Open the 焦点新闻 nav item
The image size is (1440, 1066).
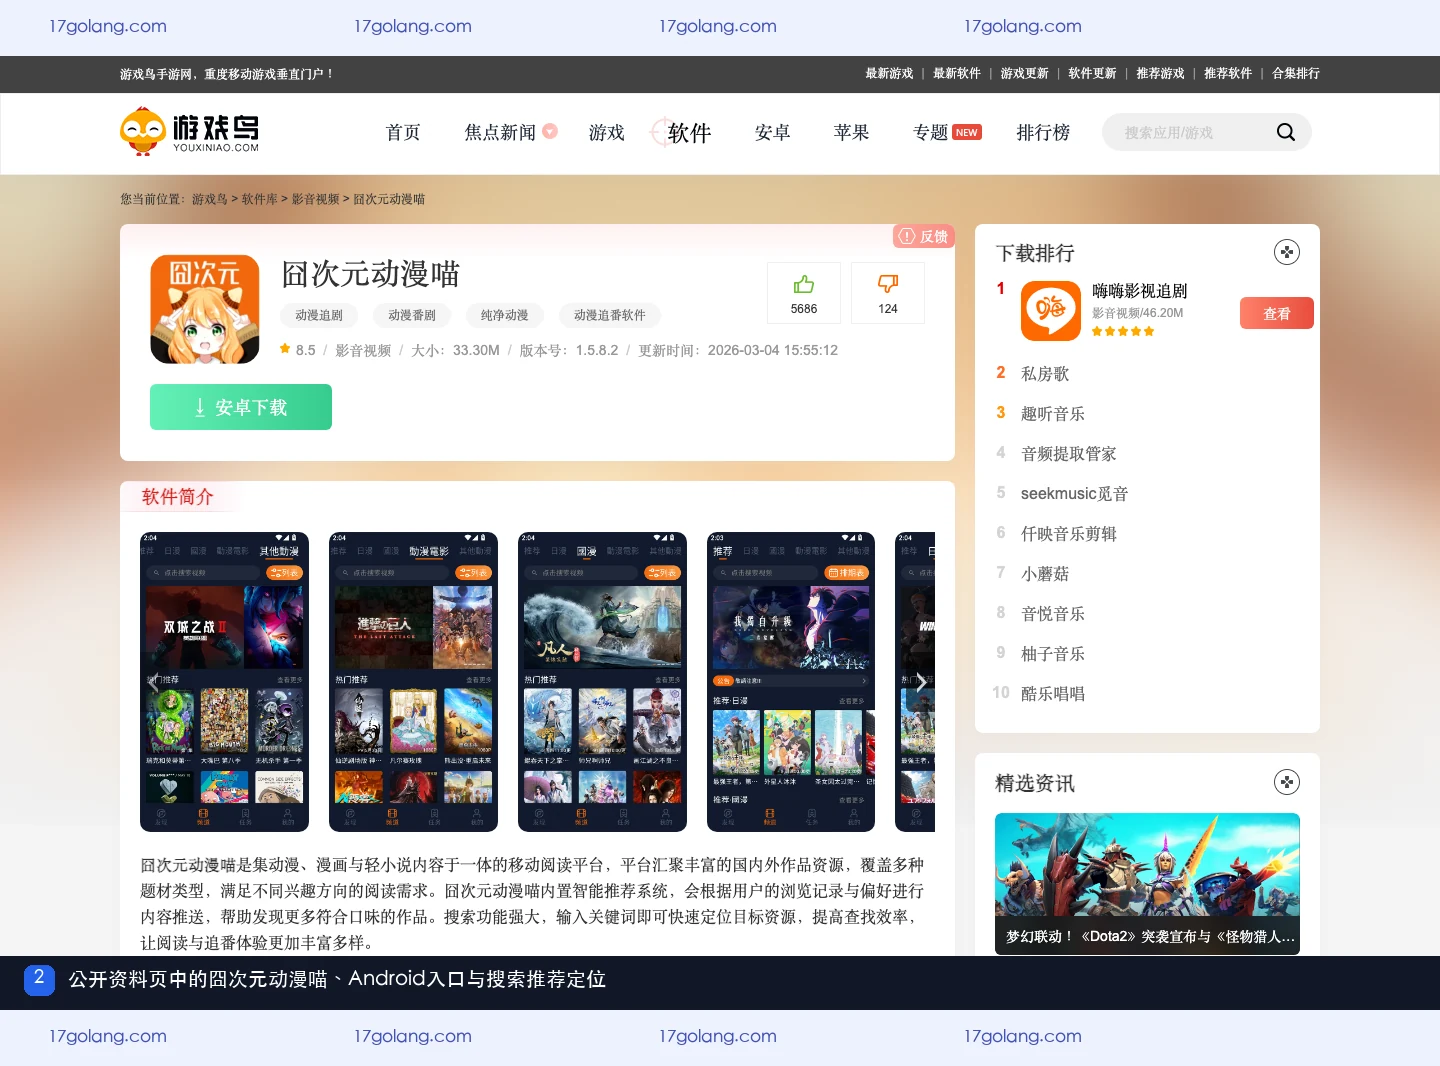coord(500,132)
